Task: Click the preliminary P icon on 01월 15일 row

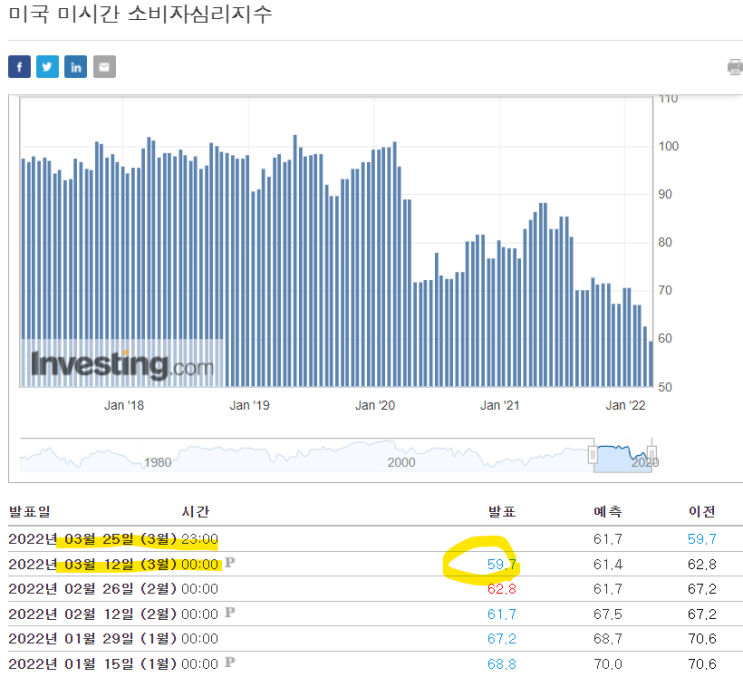Action: (230, 662)
